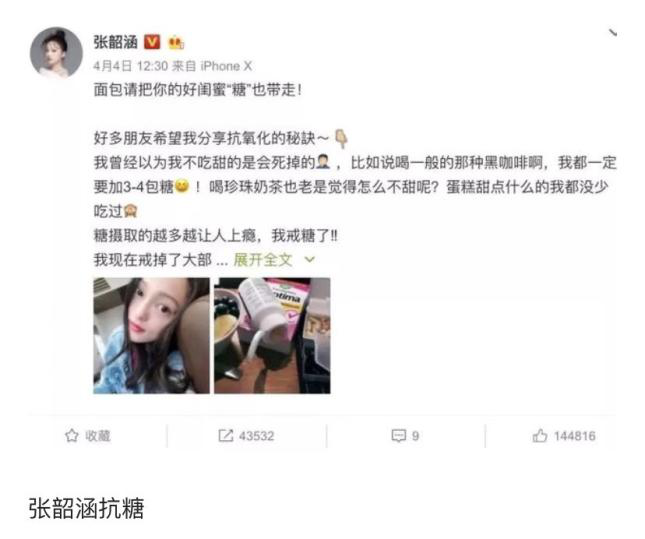Click the repost share icon
Image resolution: width=645 pixels, height=539 pixels.
[x=225, y=436]
